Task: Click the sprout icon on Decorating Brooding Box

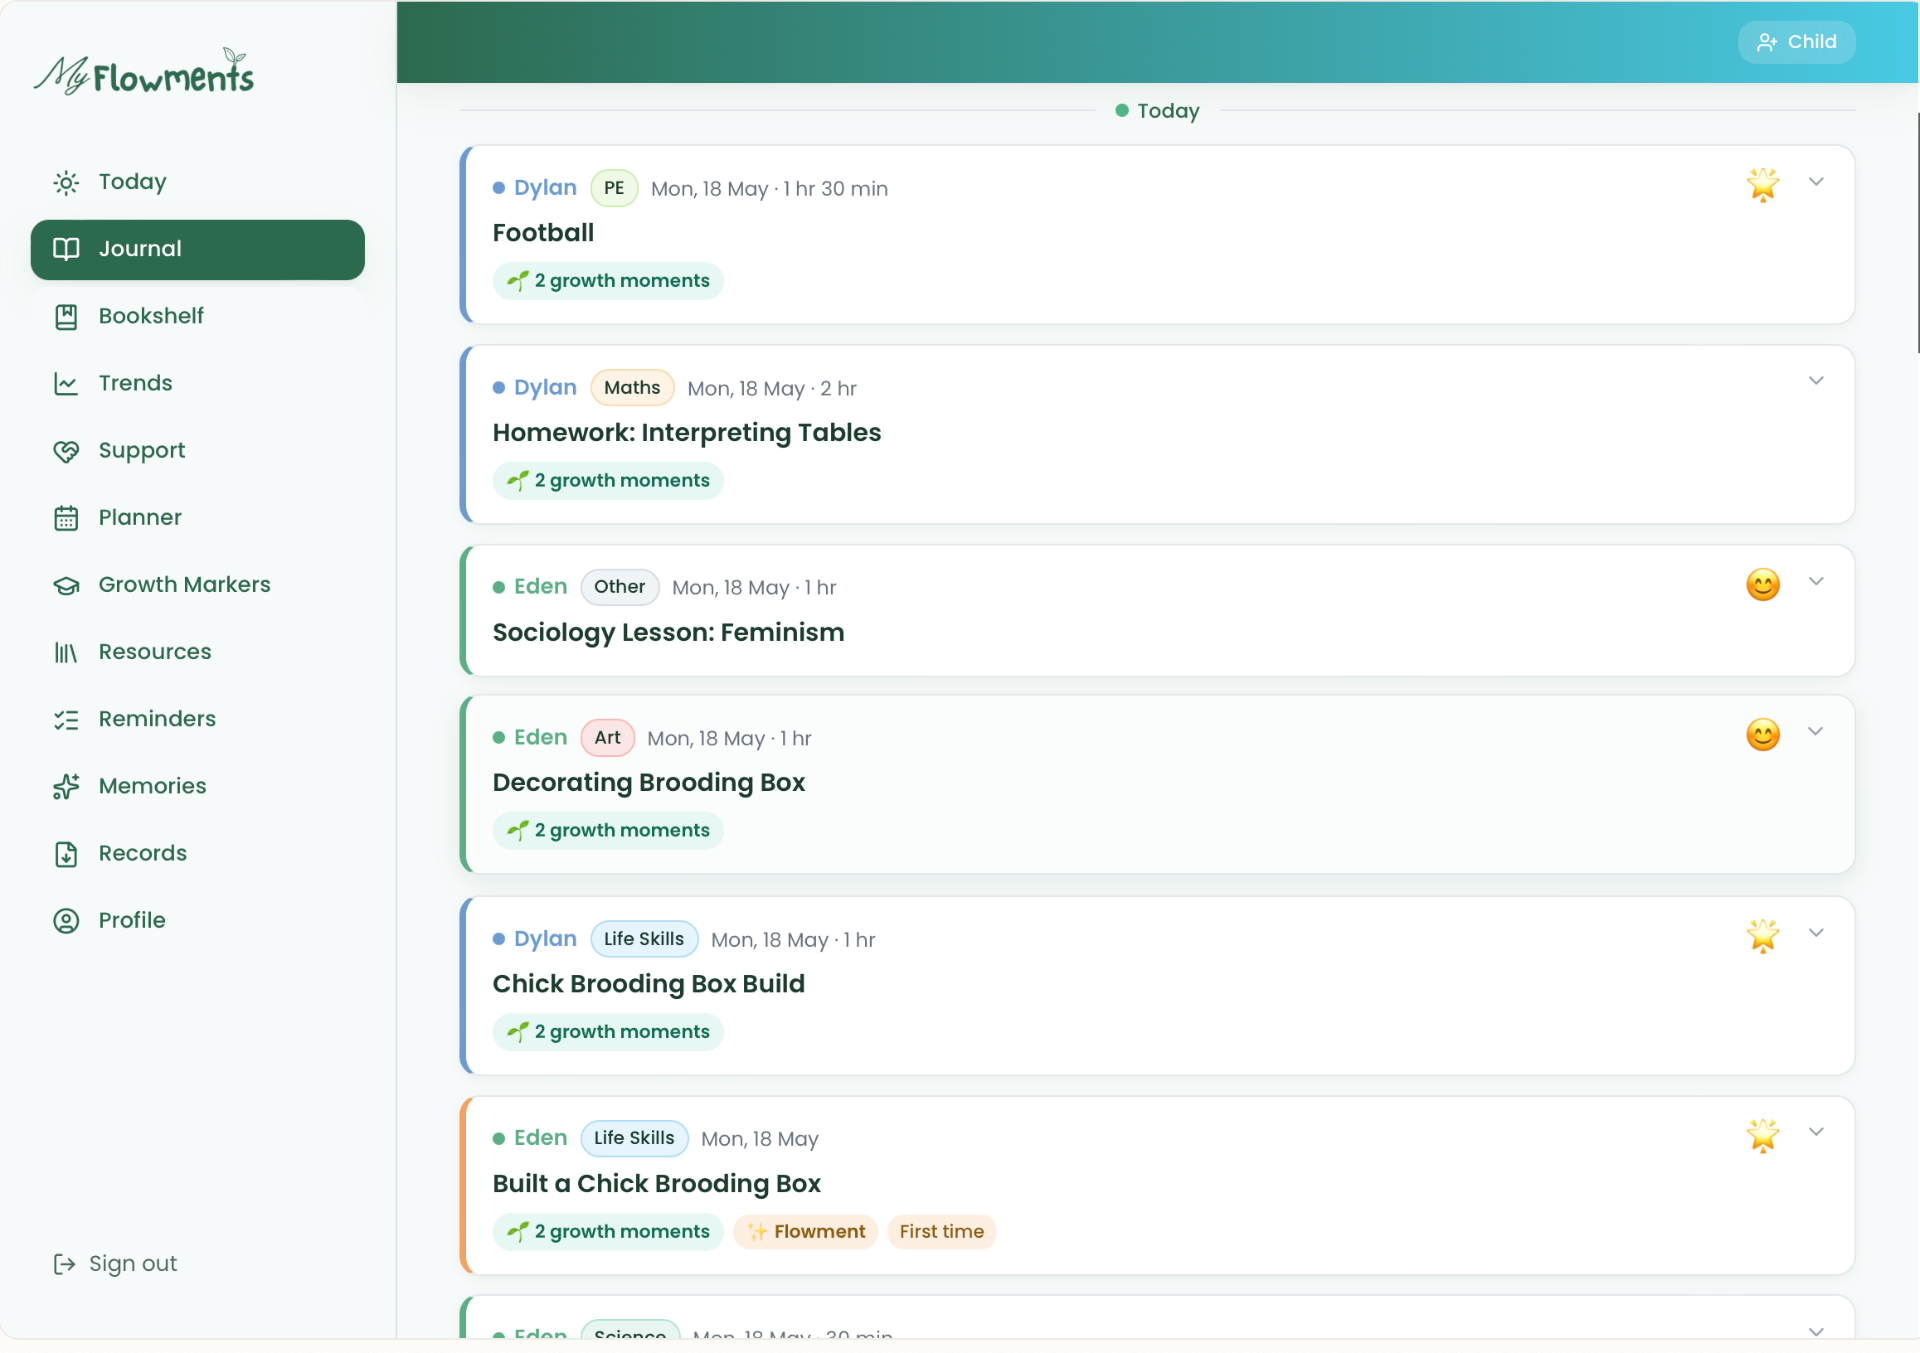Action: pyautogui.click(x=517, y=831)
